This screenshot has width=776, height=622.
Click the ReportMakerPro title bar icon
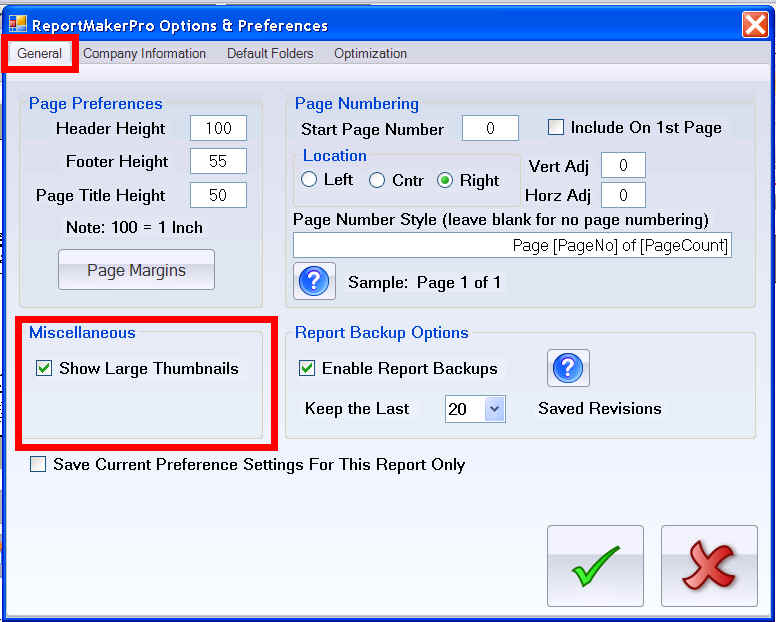(x=17, y=25)
